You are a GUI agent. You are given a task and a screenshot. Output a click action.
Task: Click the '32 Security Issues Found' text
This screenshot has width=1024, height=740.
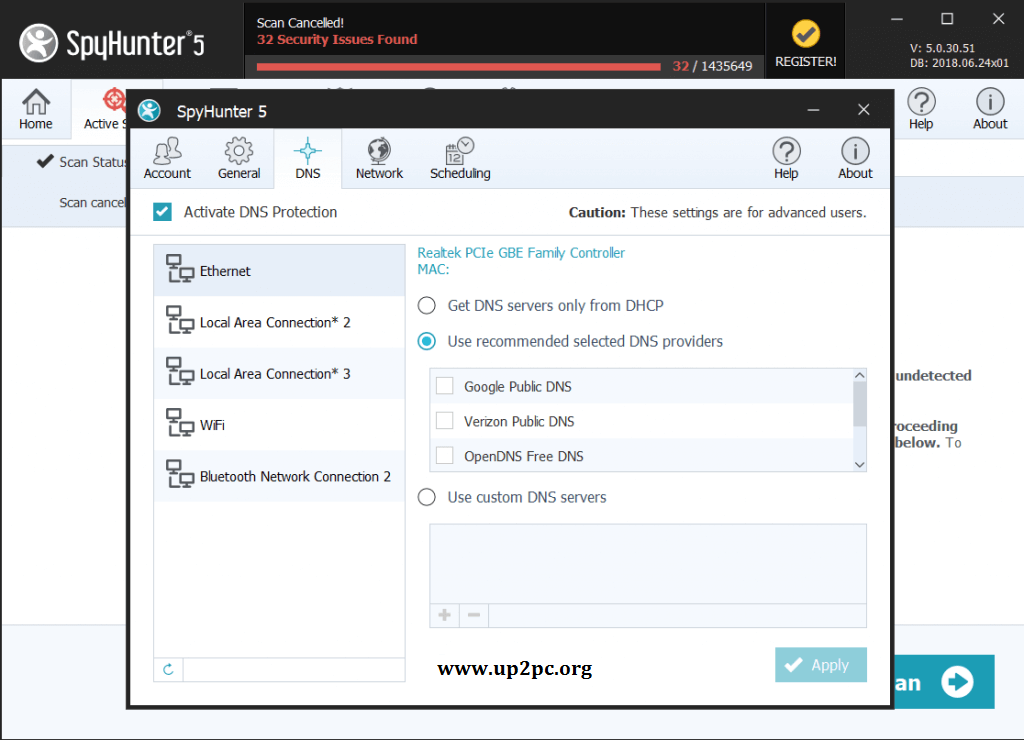click(337, 39)
